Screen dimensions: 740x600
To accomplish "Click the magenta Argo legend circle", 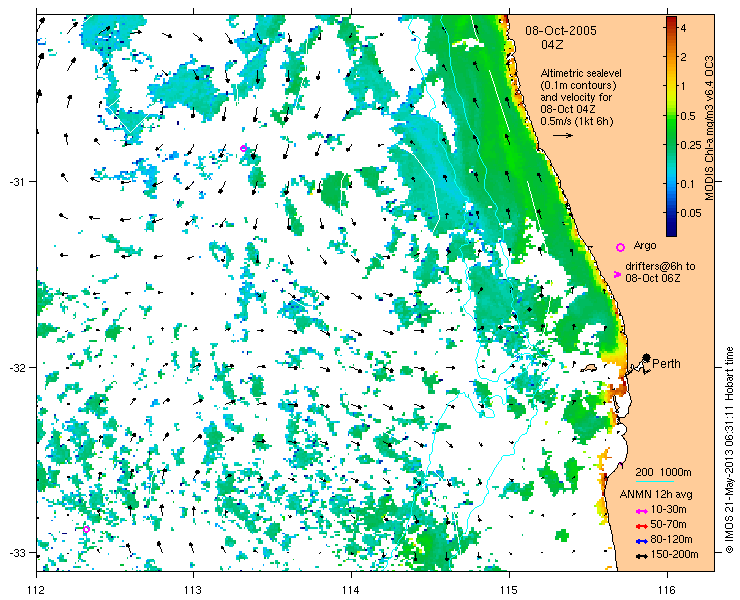I will pyautogui.click(x=620, y=247).
